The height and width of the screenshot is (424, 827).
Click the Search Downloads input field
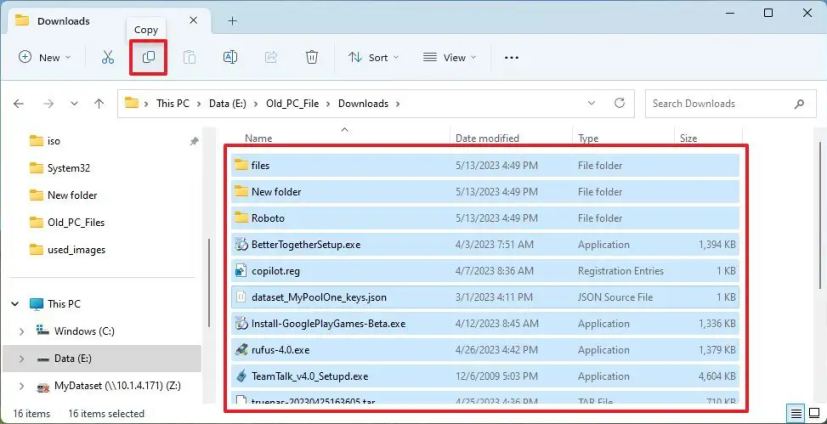click(730, 103)
